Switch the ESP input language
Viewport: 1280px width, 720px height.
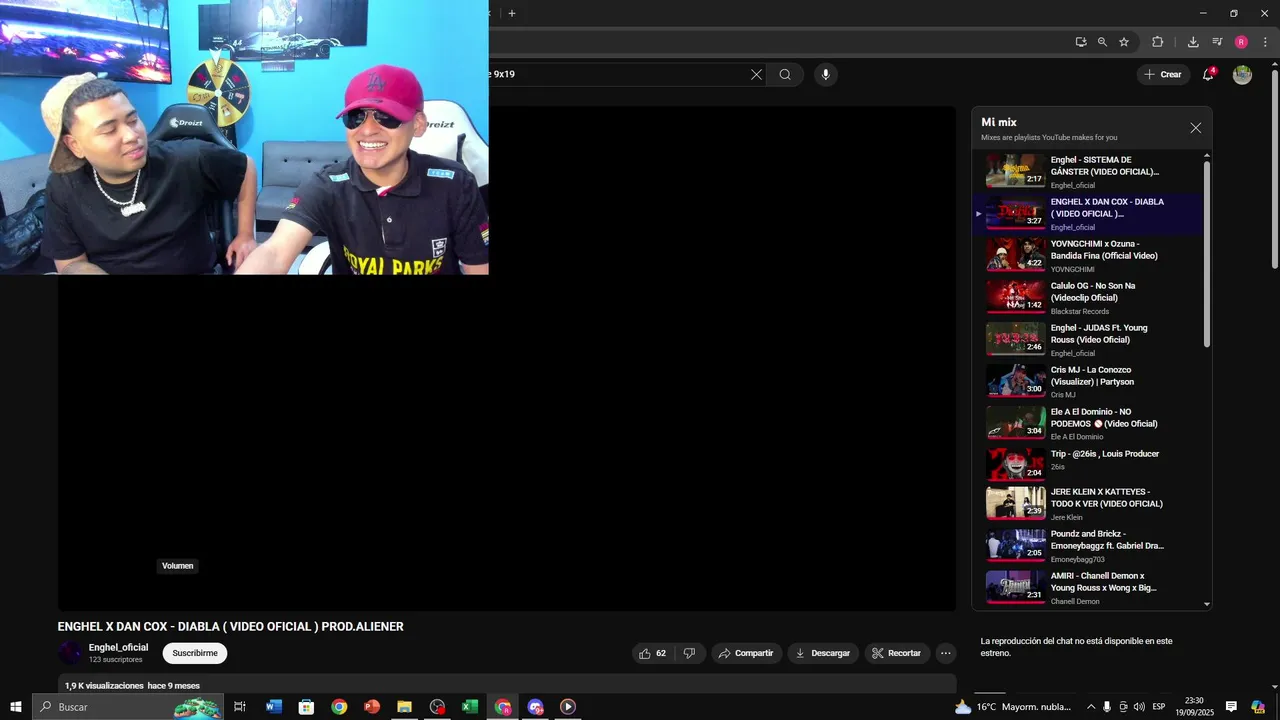[x=1158, y=707]
